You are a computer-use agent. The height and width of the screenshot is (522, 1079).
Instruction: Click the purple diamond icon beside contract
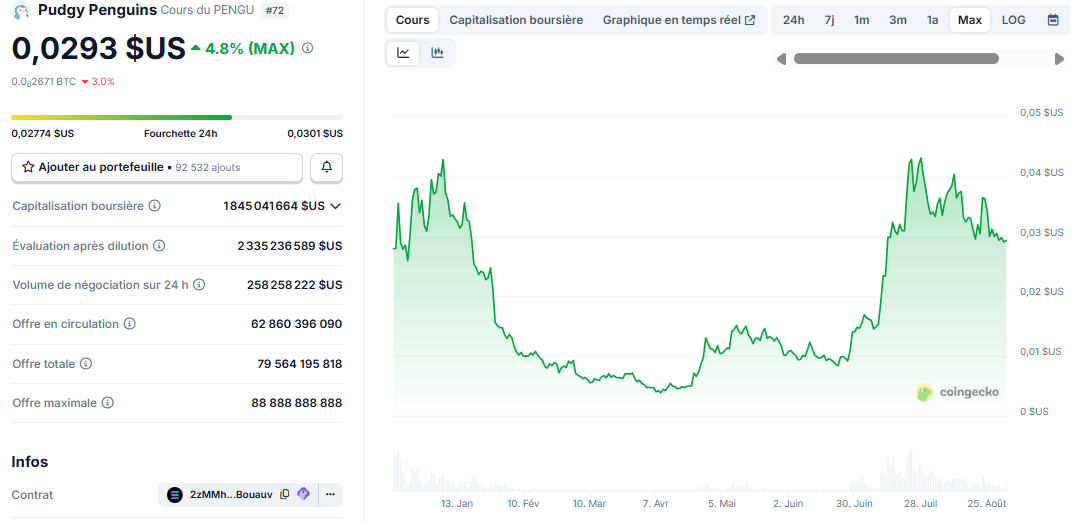[x=303, y=494]
